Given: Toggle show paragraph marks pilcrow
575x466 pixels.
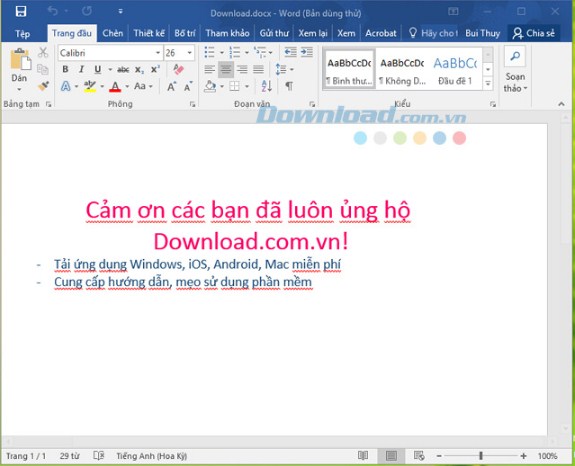Looking at the screenshot, I should [x=289, y=86].
